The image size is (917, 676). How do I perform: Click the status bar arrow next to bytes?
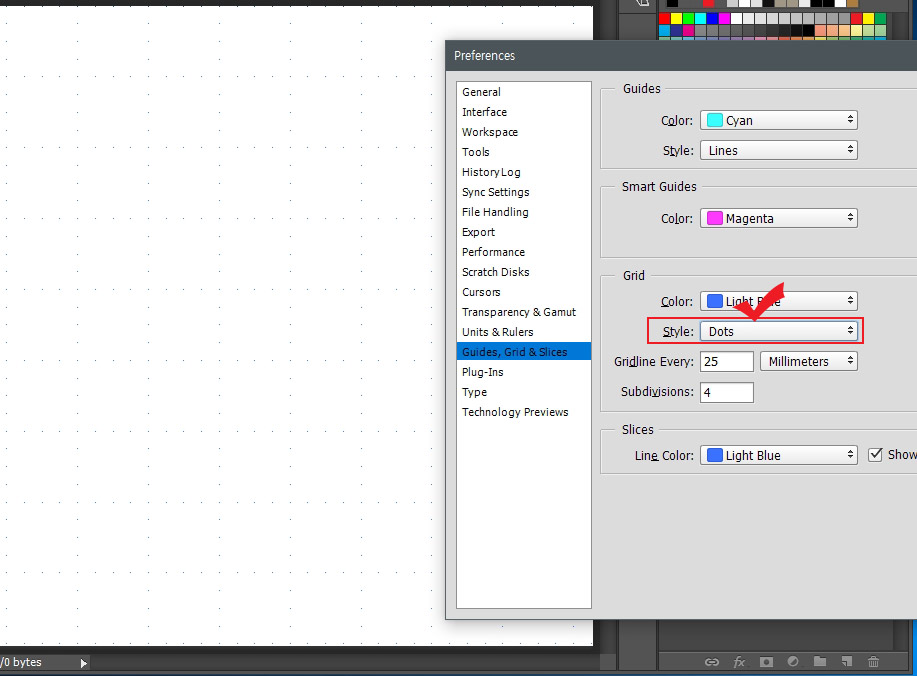pos(84,663)
